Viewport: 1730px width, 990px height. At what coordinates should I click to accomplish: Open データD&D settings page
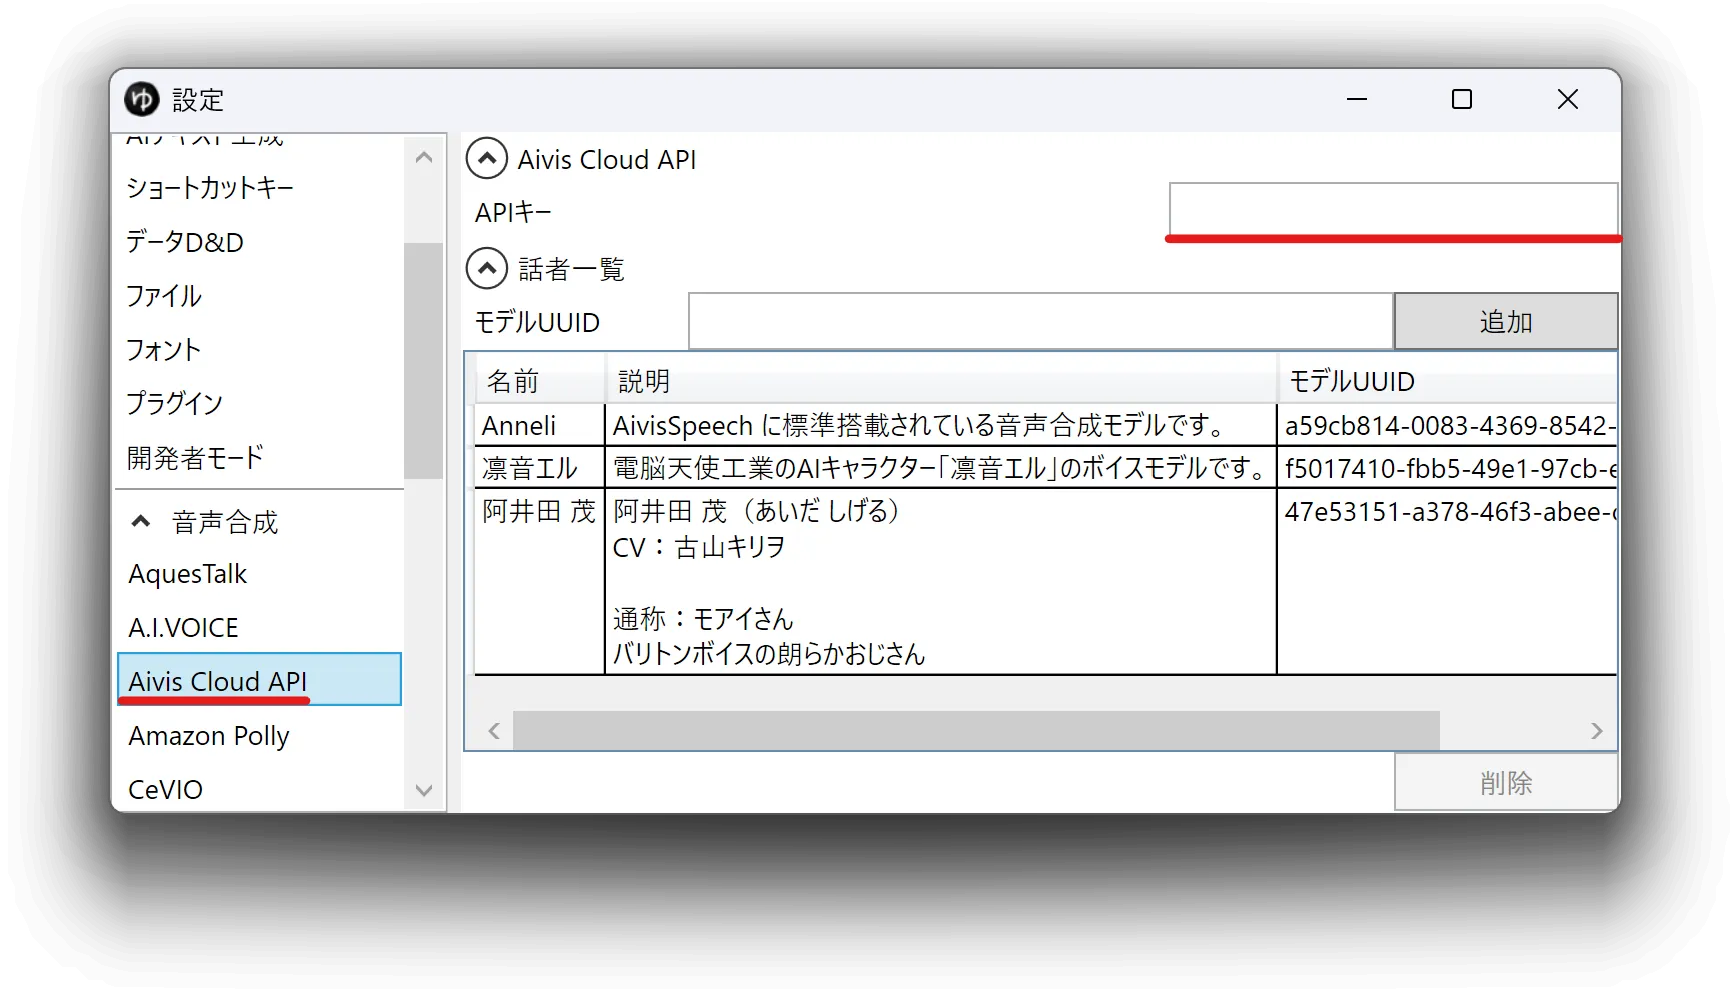[185, 242]
